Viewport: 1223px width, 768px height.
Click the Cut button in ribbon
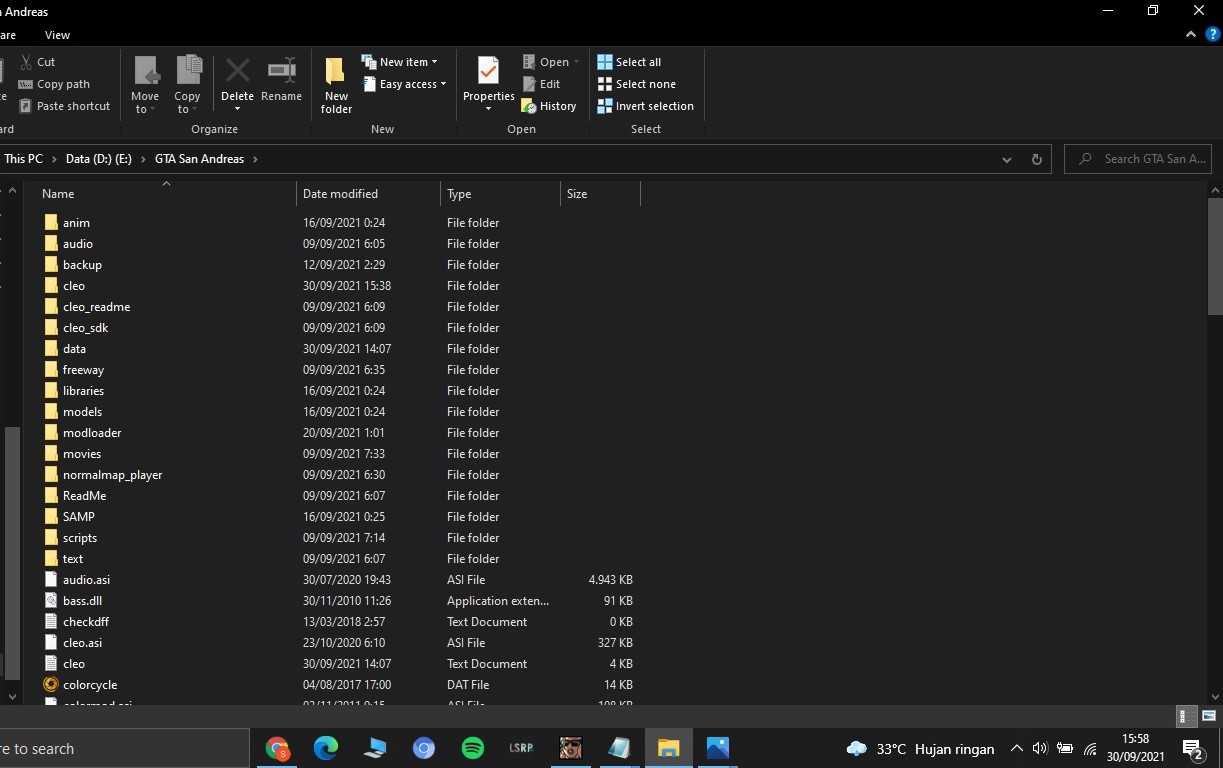(38, 62)
